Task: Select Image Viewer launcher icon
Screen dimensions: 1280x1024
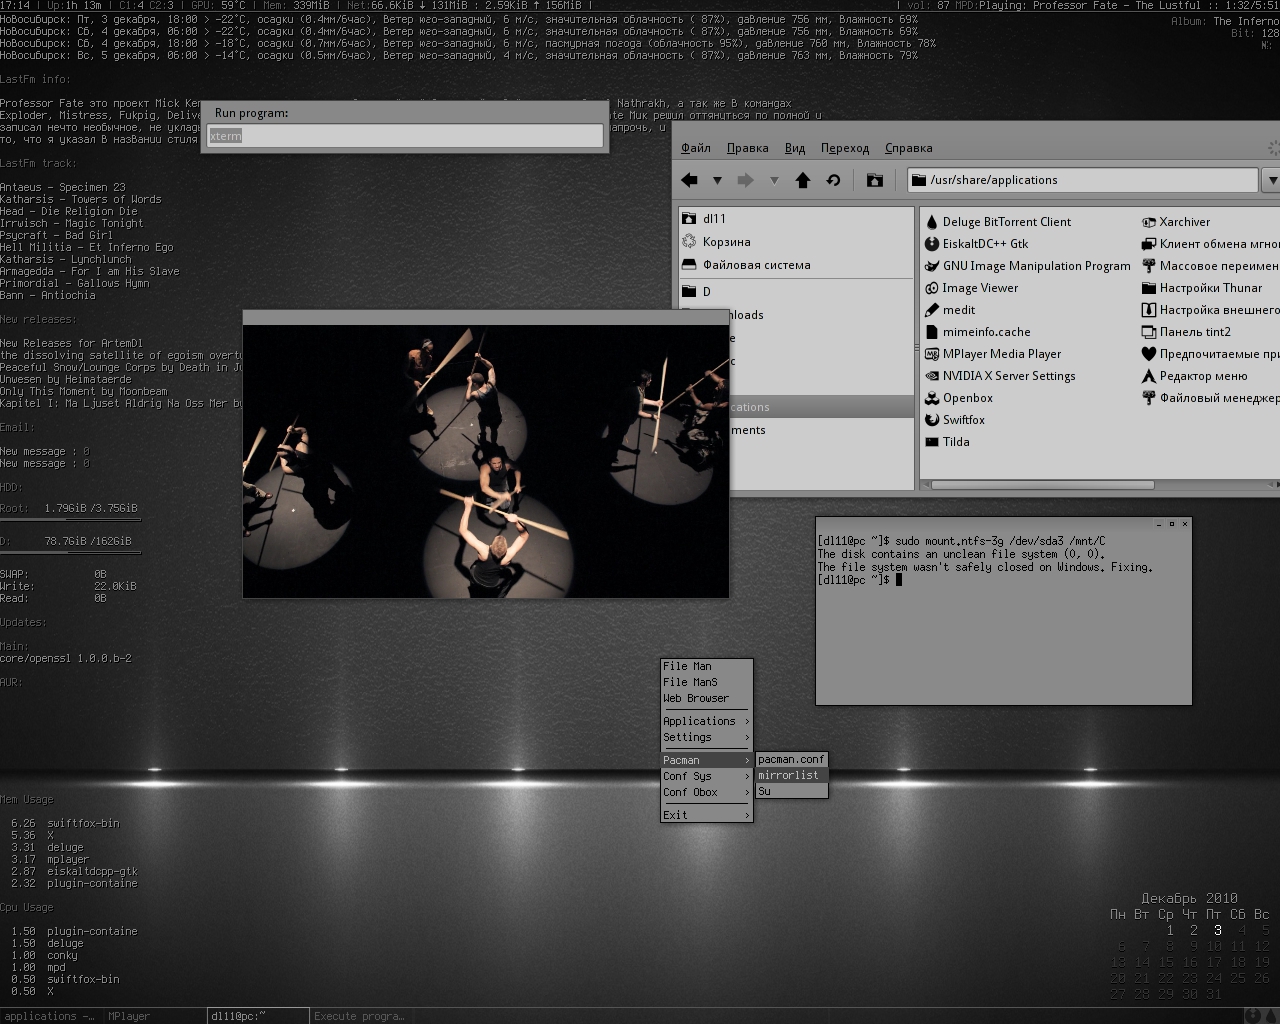Action: click(x=932, y=288)
